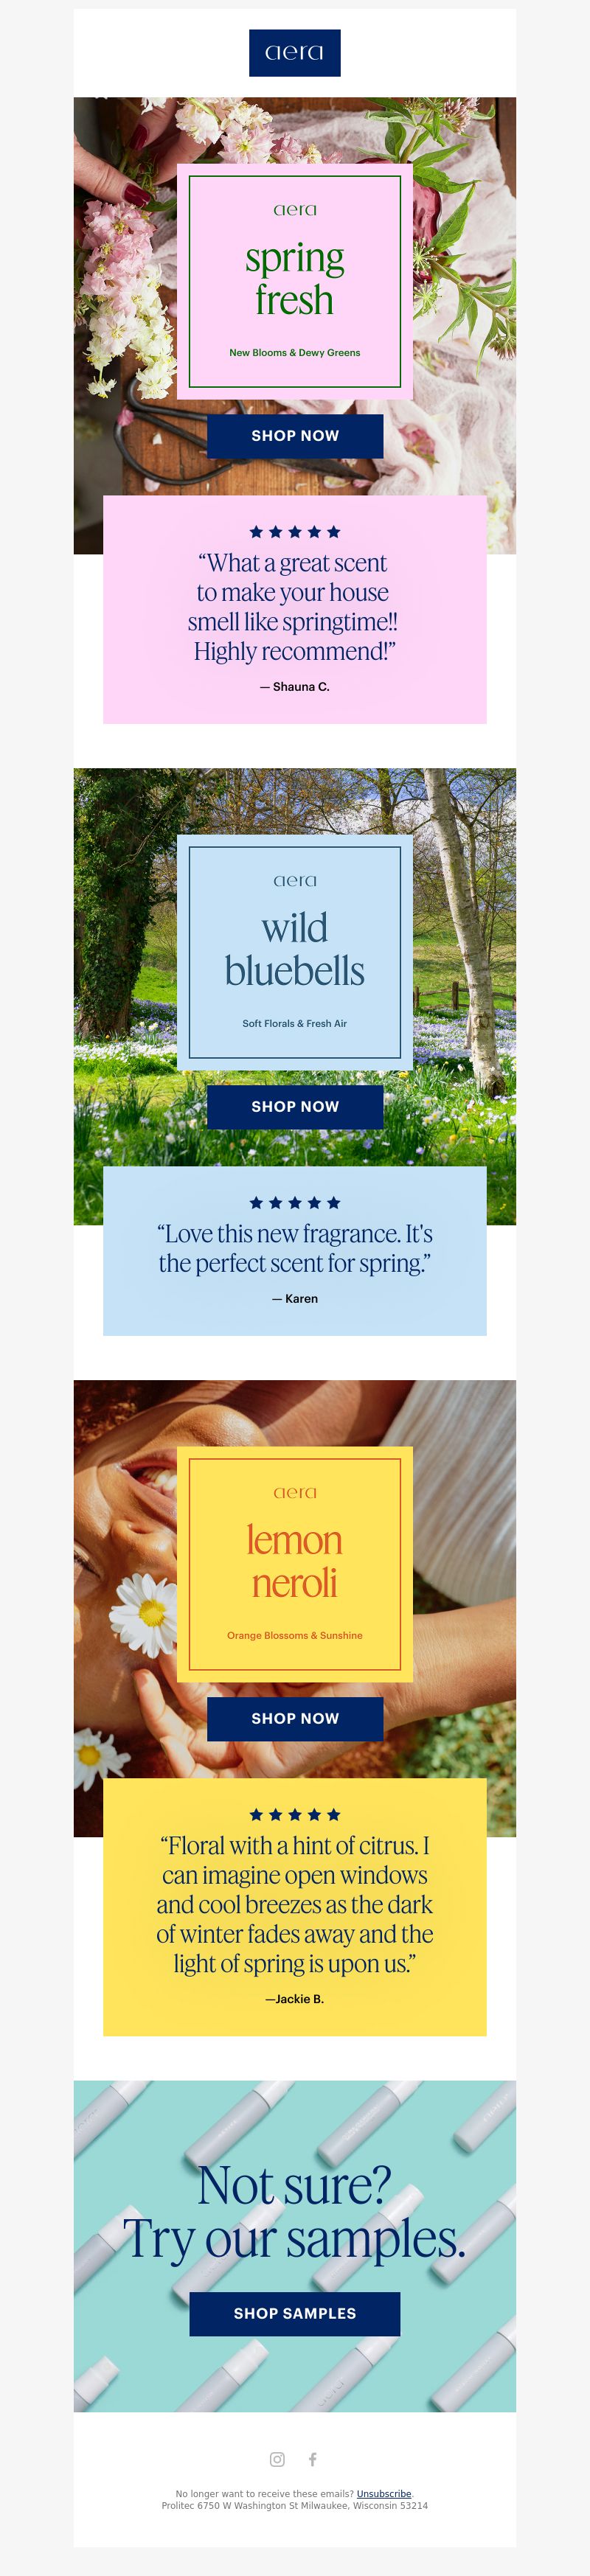Click Shop Now under lemon neroli
590x2576 pixels.
click(x=295, y=1718)
